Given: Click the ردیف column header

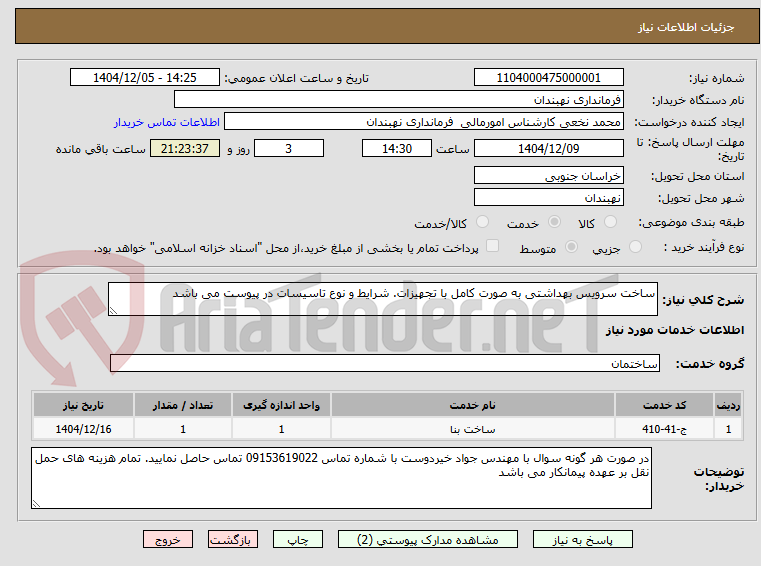Looking at the screenshot, I should [728, 405].
